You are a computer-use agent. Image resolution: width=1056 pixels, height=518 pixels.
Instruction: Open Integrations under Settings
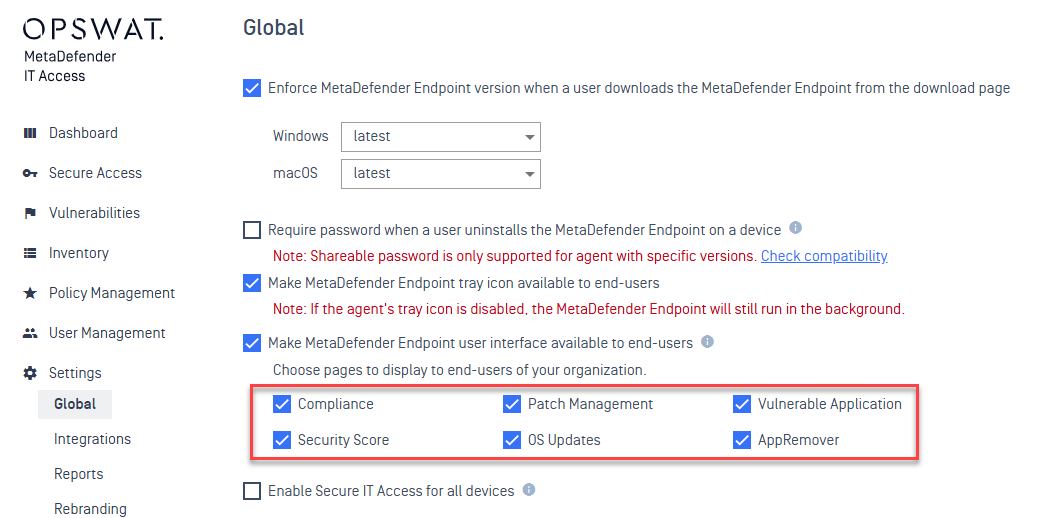point(92,439)
